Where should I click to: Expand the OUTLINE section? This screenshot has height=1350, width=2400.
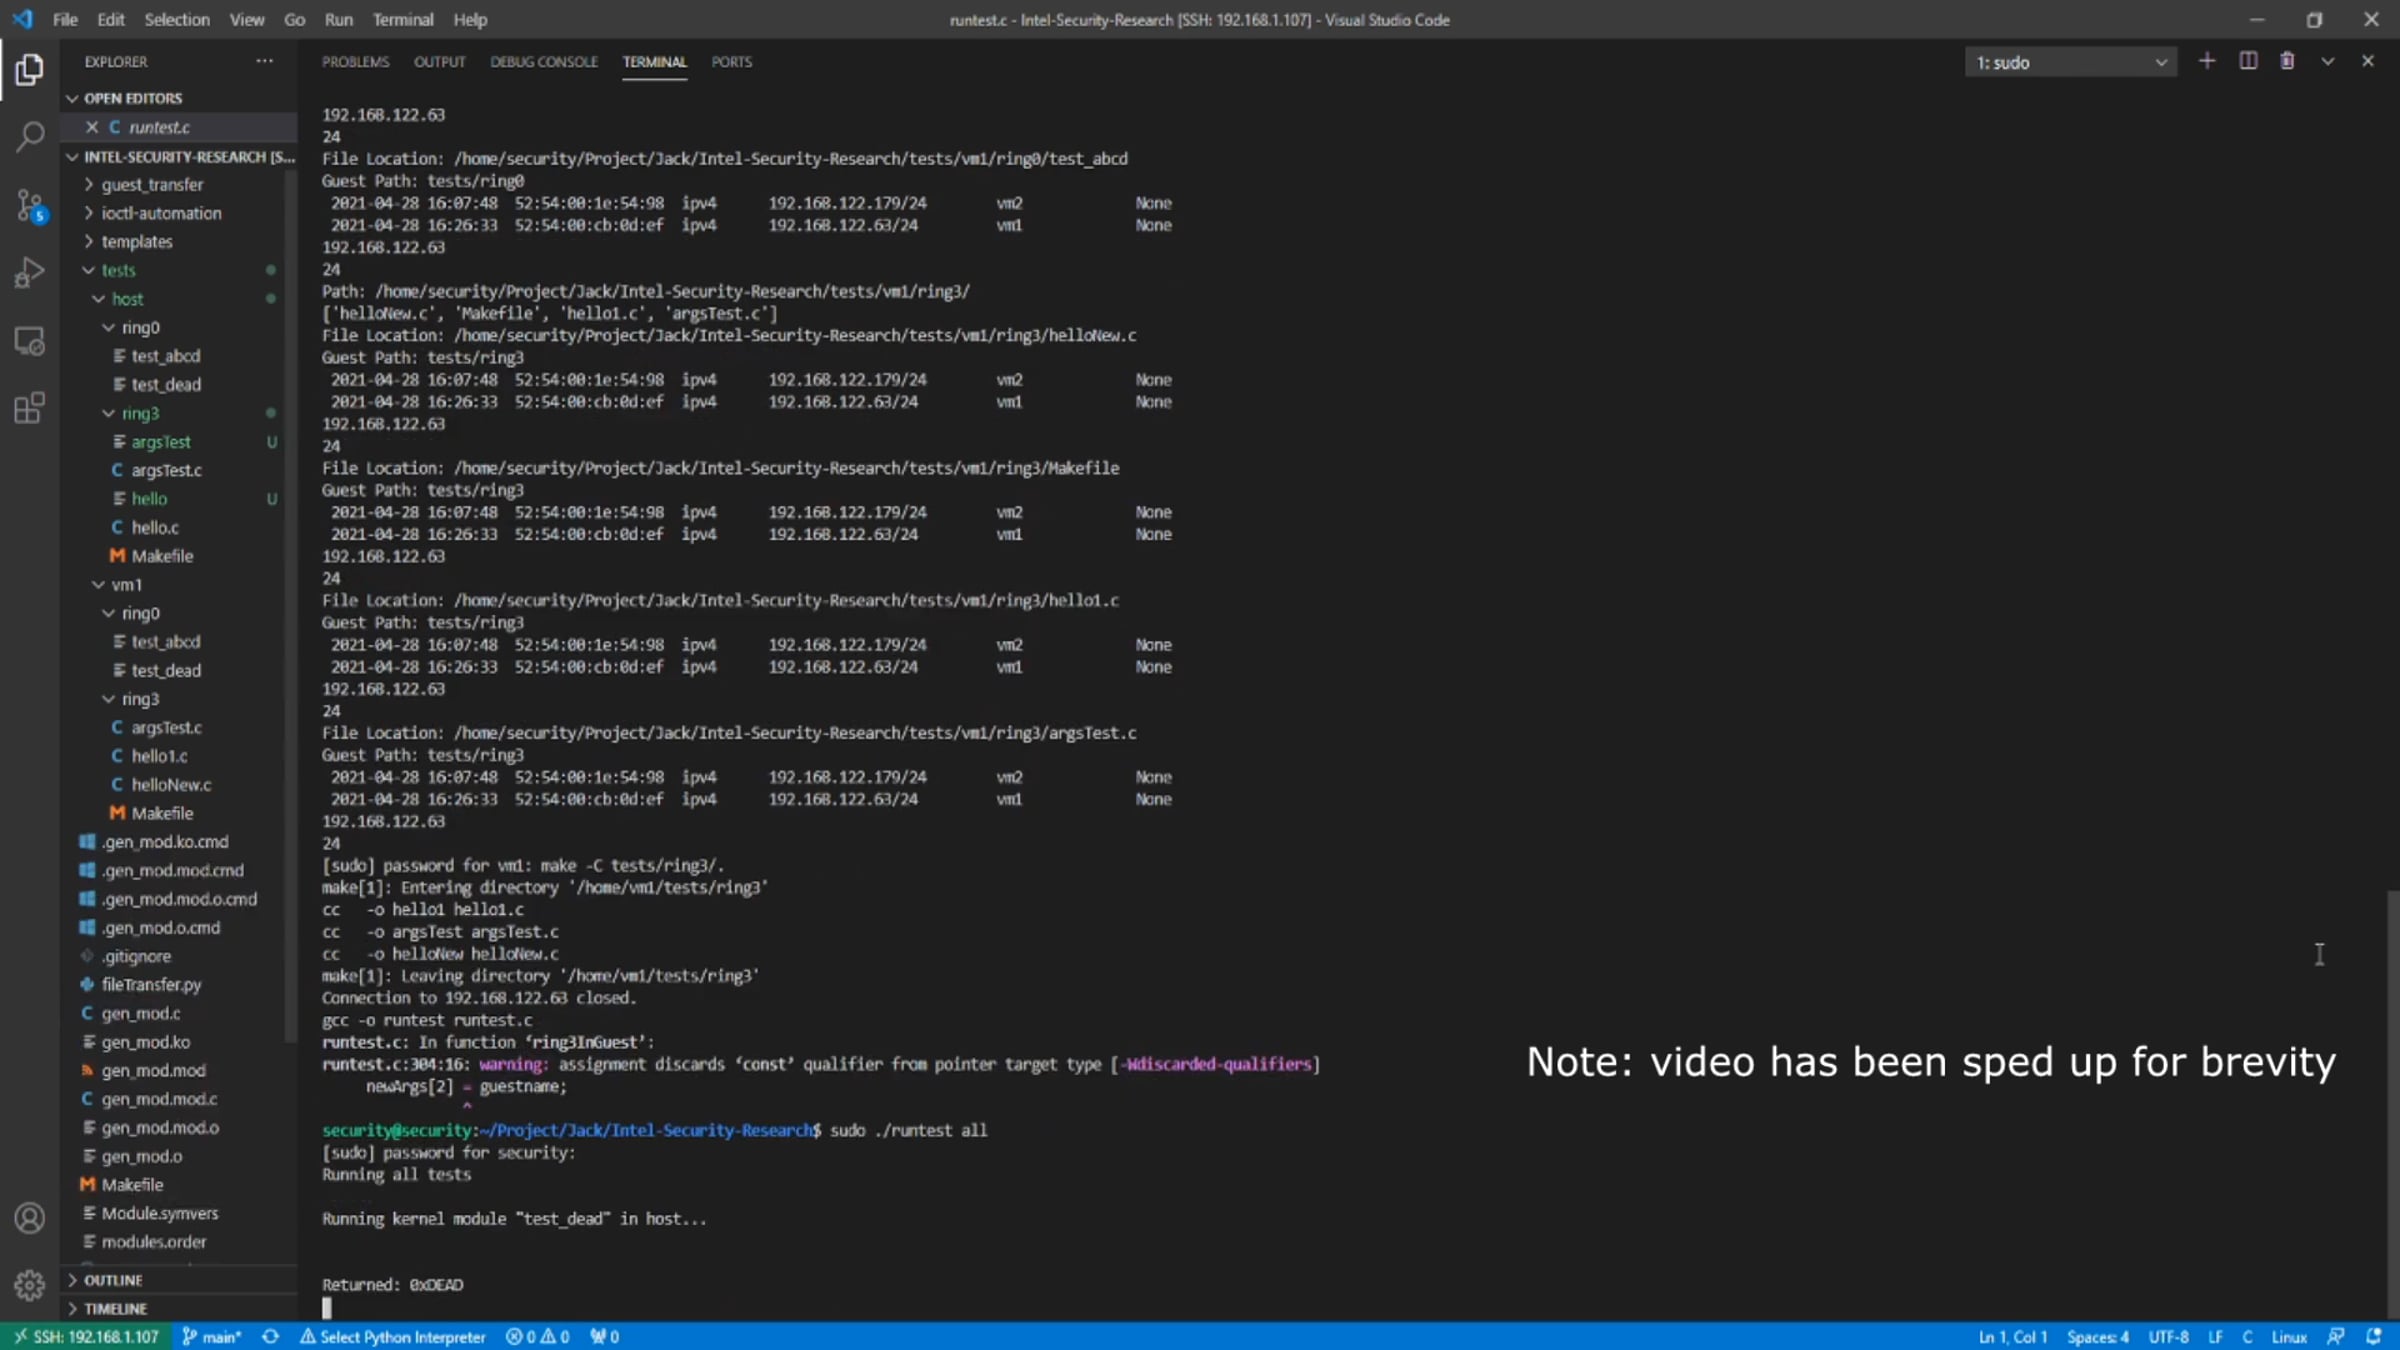pos(112,1280)
